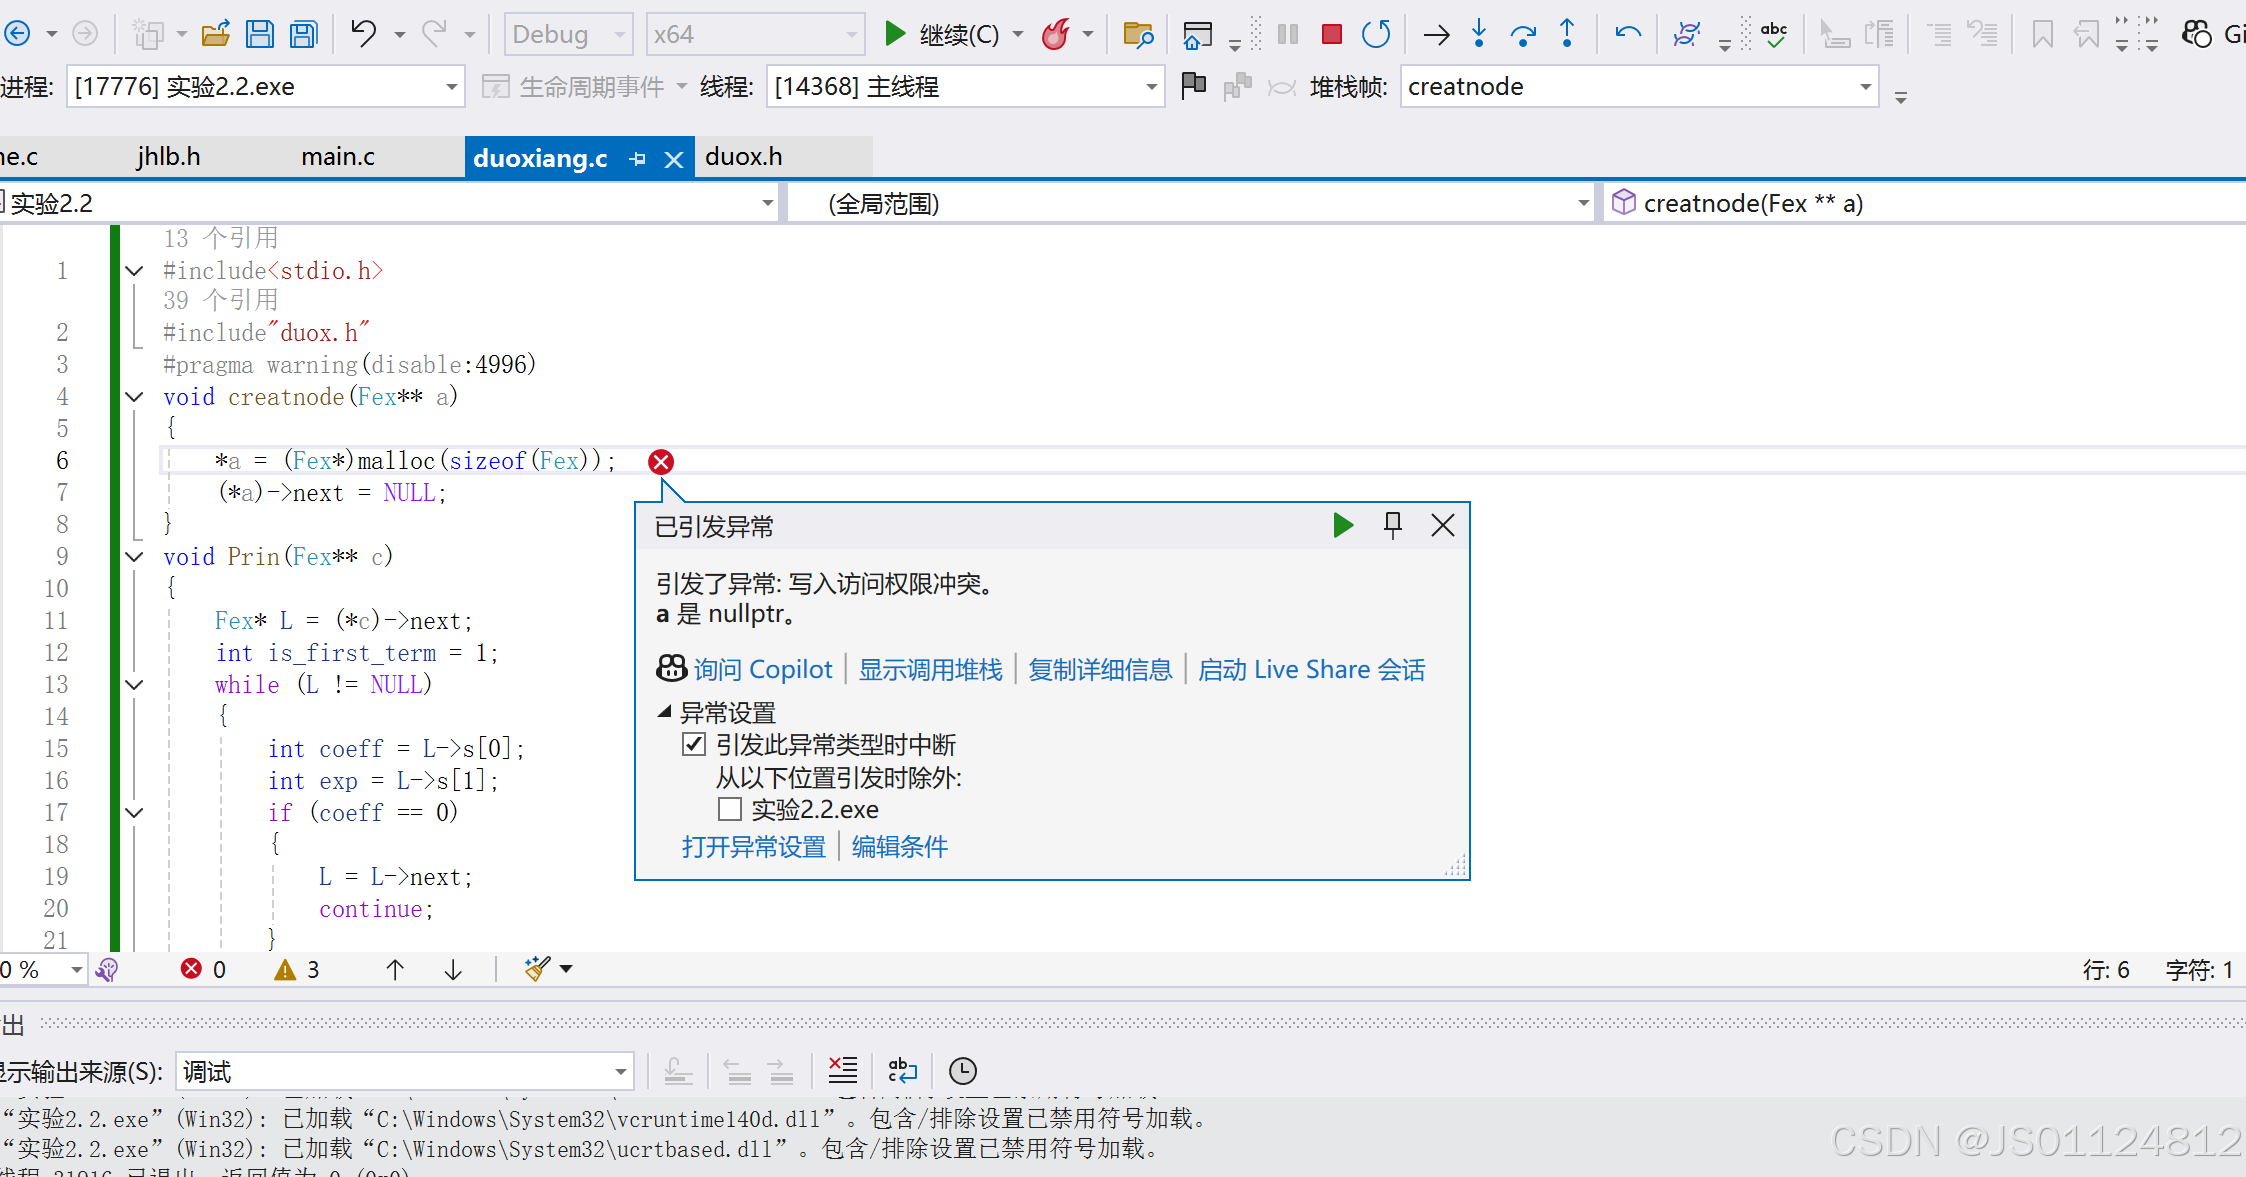
Task: Open the stack frame creatnode dropdown
Action: coord(1639,86)
